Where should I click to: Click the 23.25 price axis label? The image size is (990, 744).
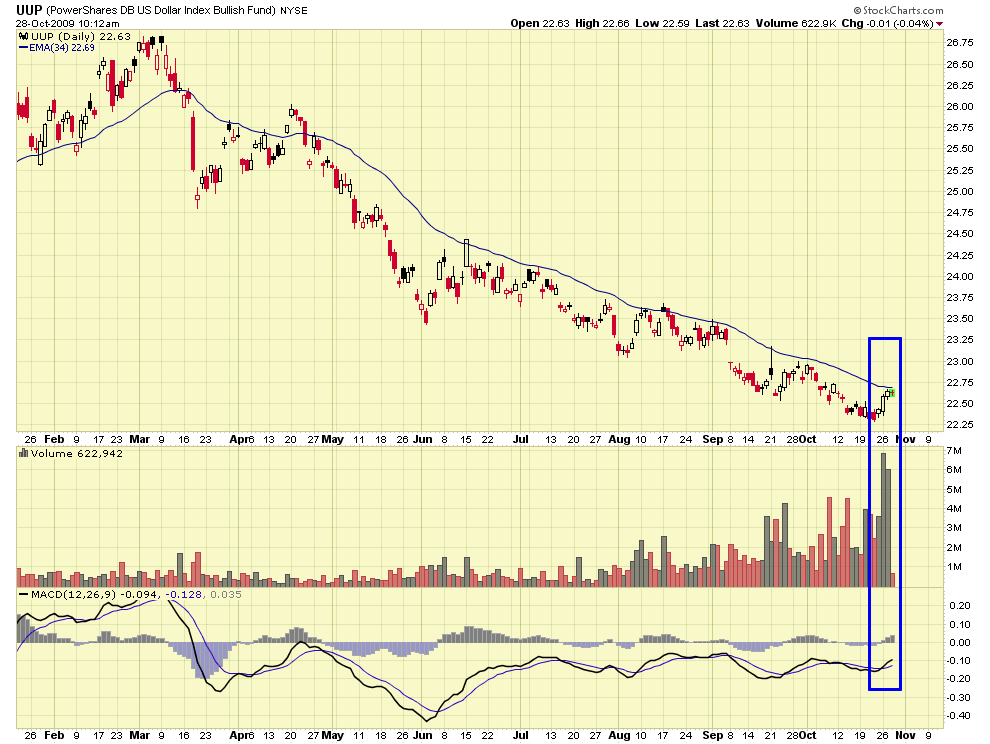(x=960, y=340)
